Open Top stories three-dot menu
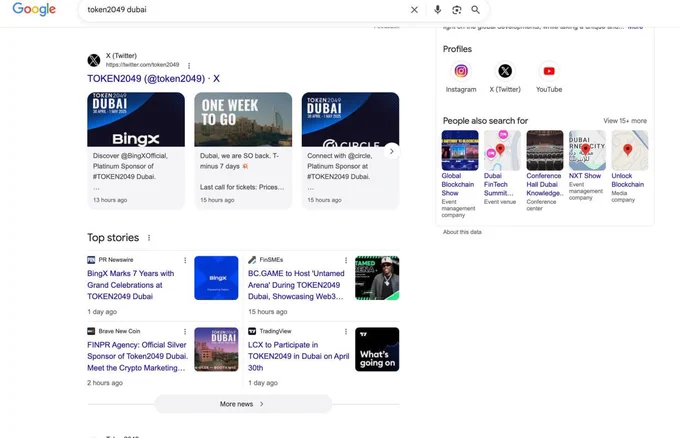The image size is (680, 438). point(149,238)
